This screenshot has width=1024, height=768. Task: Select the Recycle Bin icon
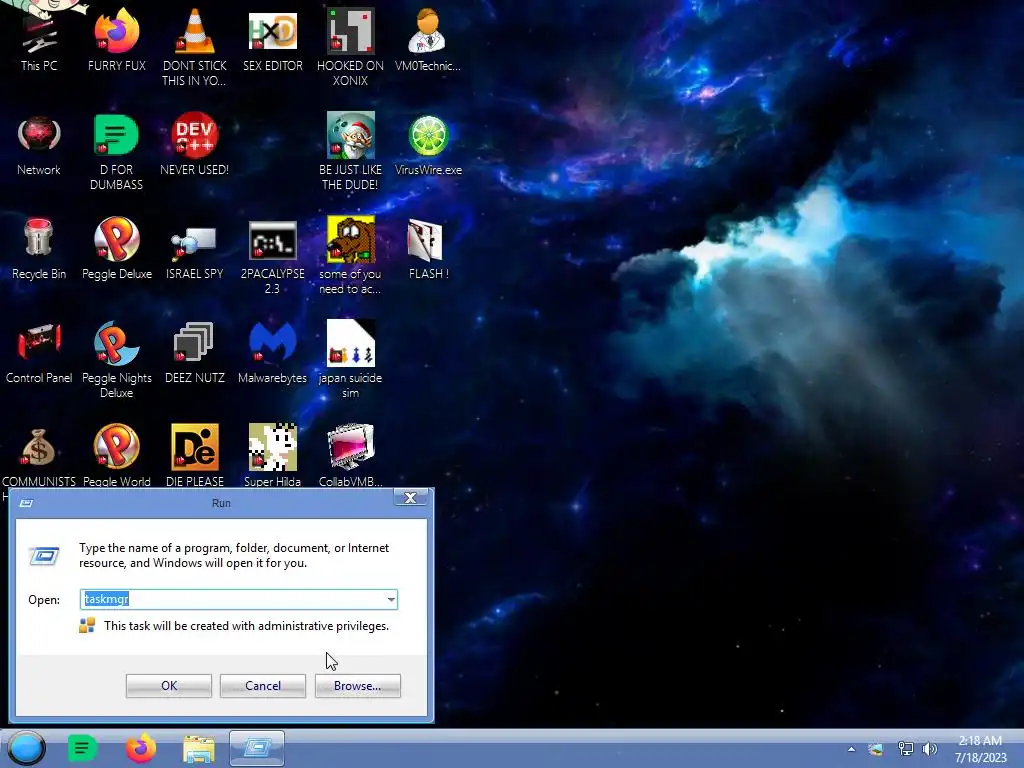(39, 248)
